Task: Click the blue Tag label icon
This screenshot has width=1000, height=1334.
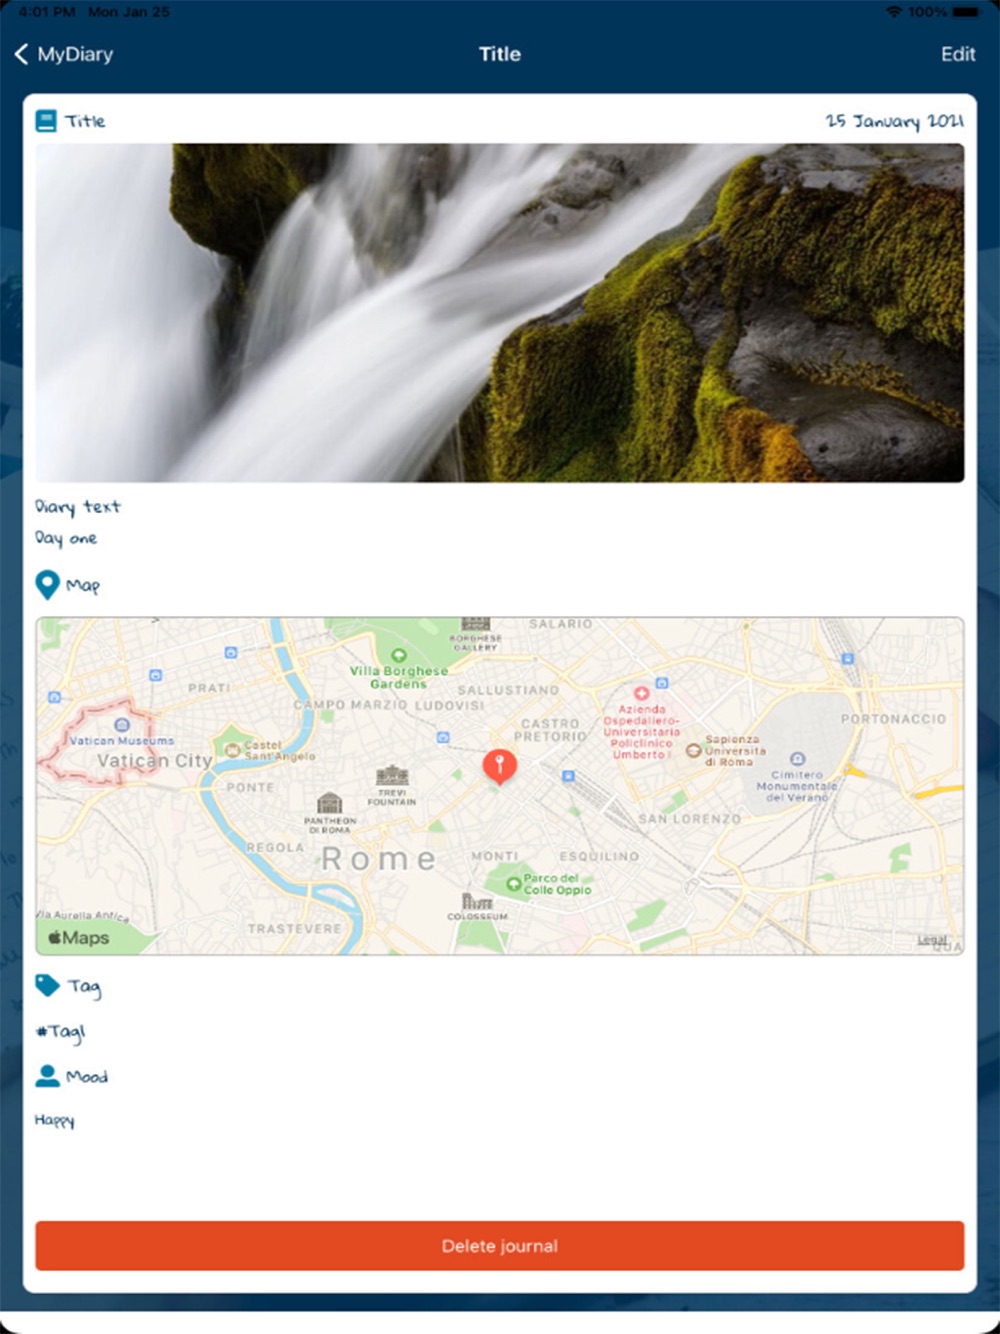Action: pyautogui.click(x=47, y=986)
